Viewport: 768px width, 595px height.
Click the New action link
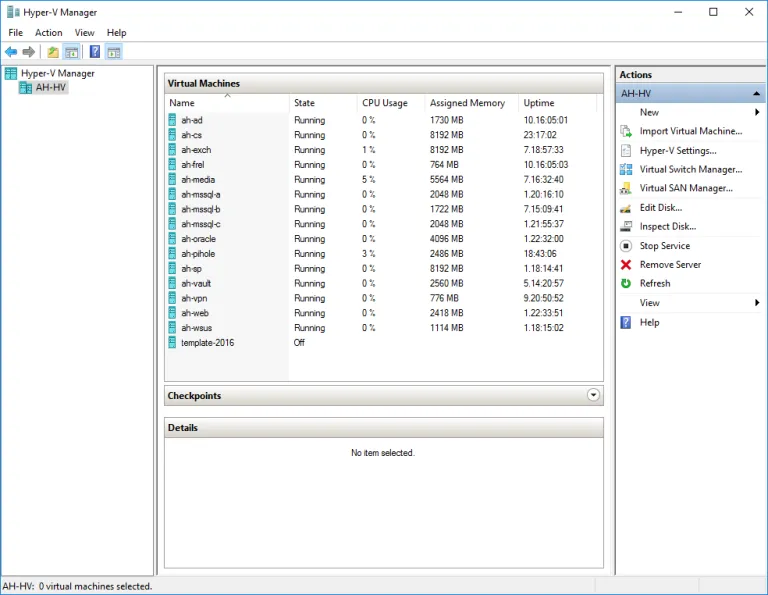pyautogui.click(x=649, y=112)
